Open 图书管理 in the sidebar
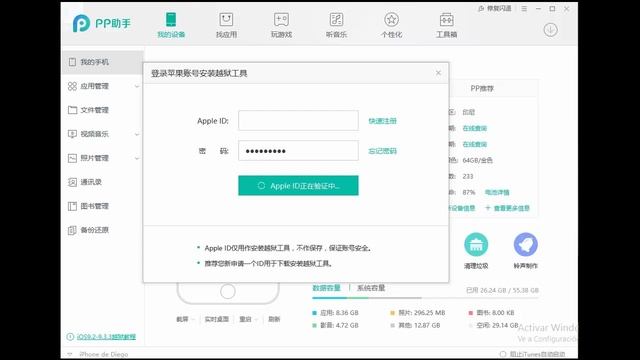Screen dimensions: 640x360 (x=102, y=206)
